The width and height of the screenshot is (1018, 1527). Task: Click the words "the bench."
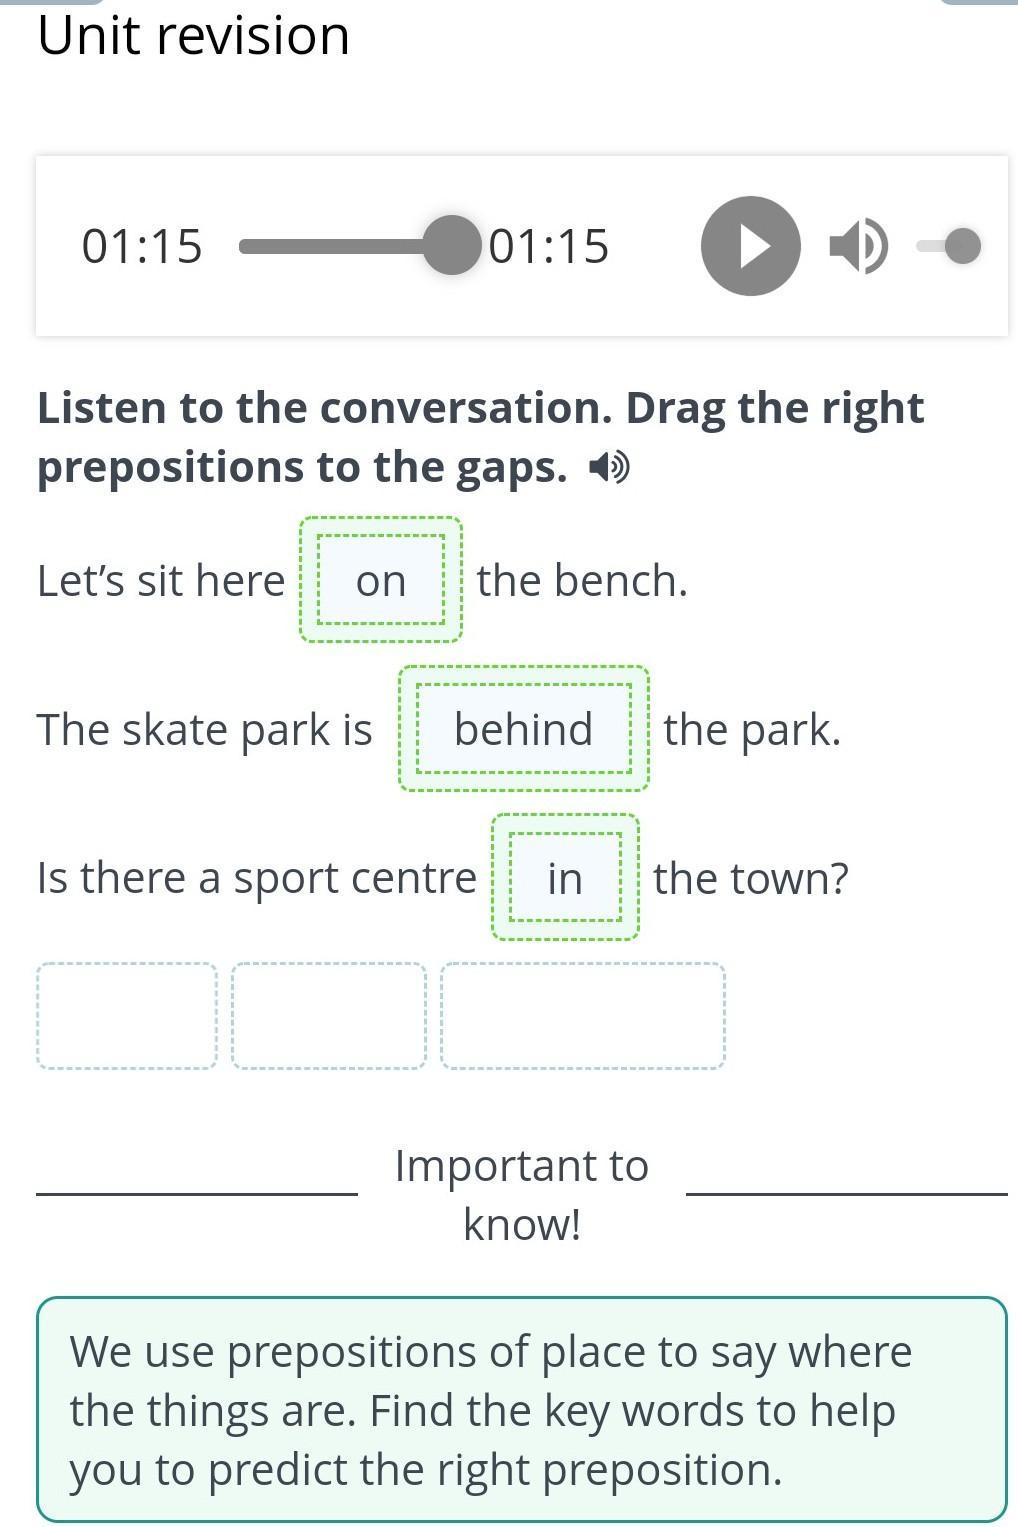(x=582, y=580)
